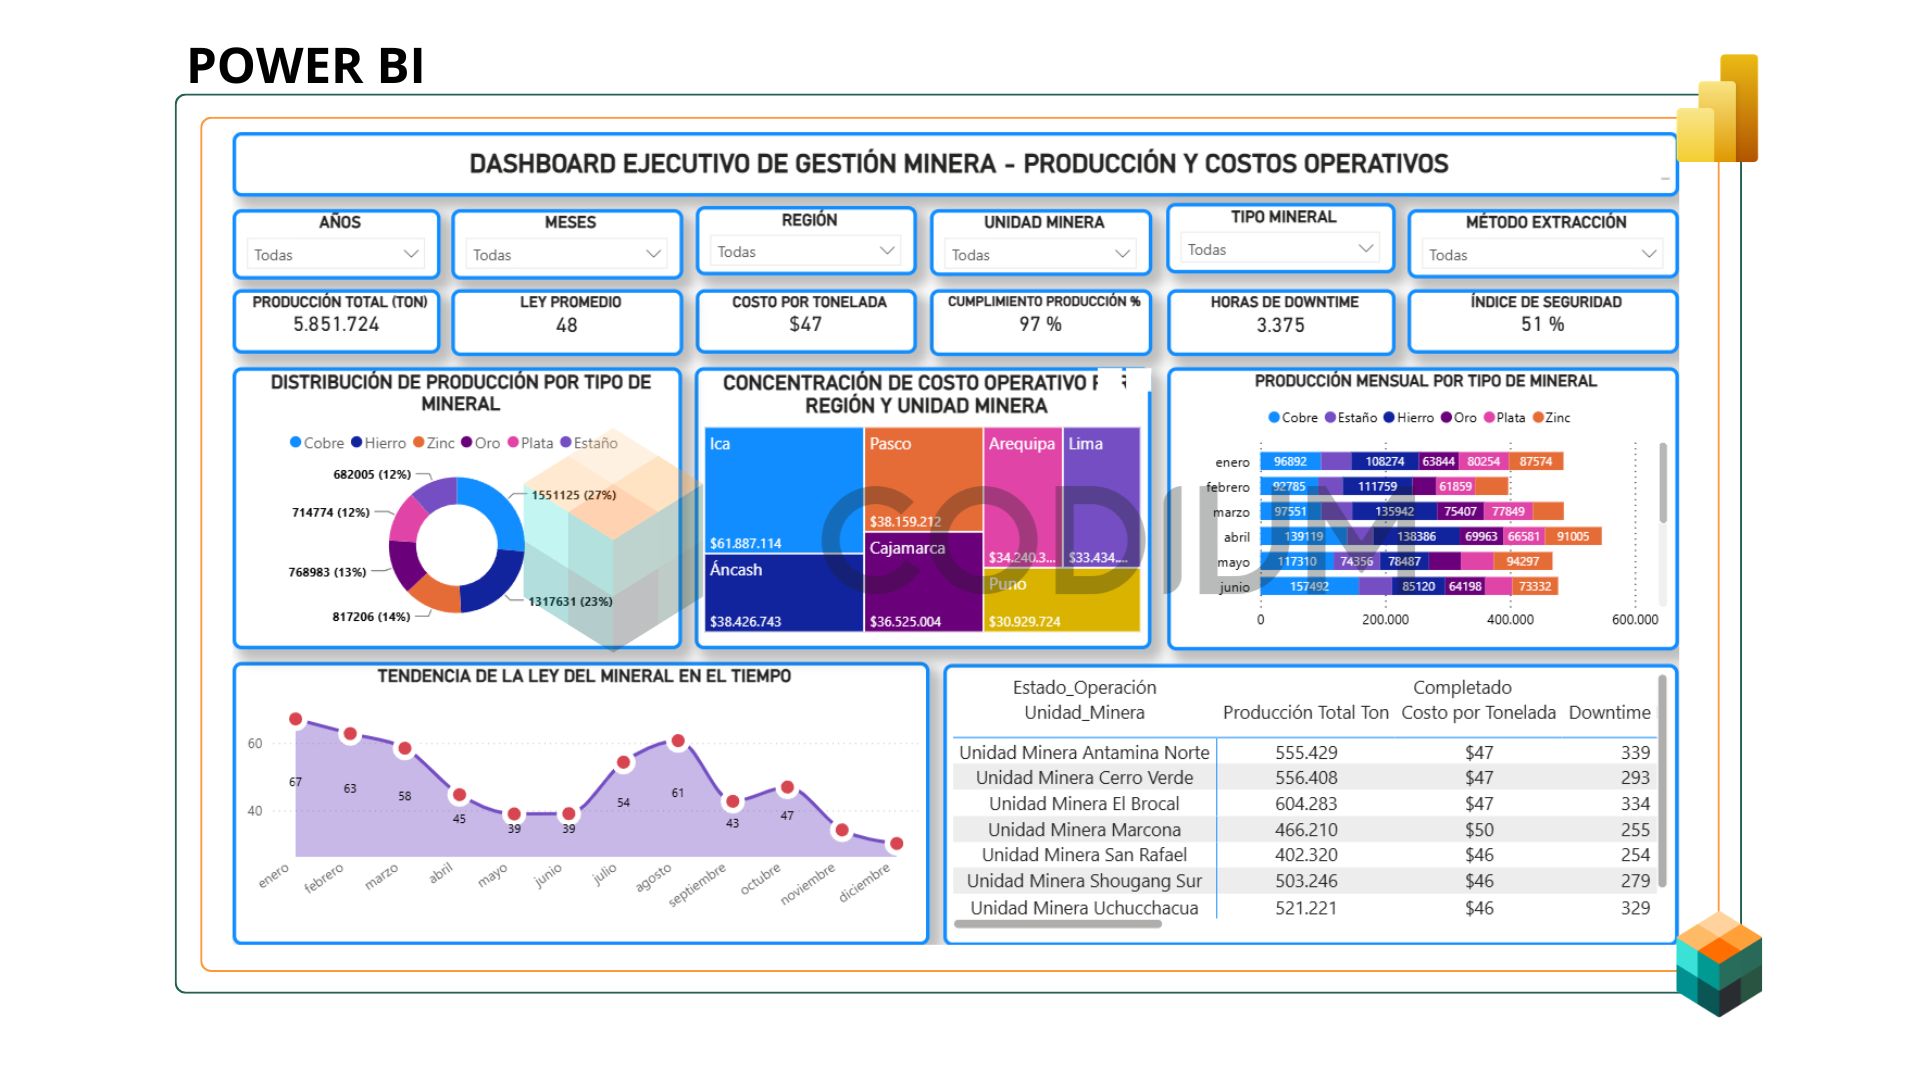Select the ÍNDICE DE SEGURIDAD card
1920x1080 pixels.
point(1543,321)
